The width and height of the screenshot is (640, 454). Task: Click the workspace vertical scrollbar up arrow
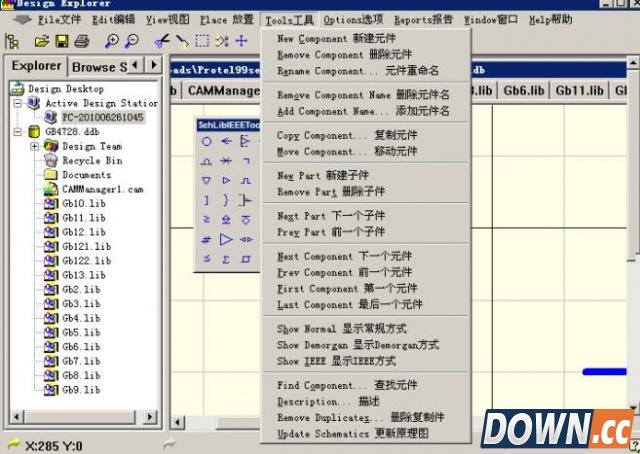(633, 63)
